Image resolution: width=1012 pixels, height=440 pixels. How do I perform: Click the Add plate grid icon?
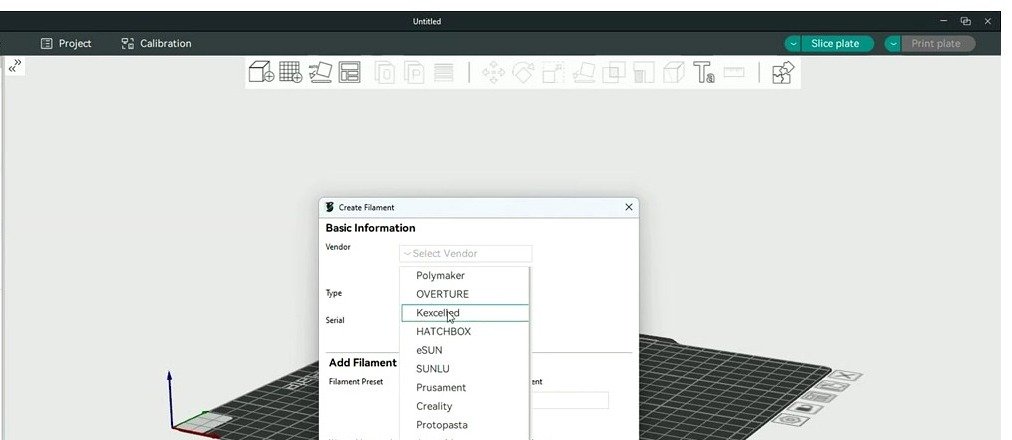pos(290,72)
